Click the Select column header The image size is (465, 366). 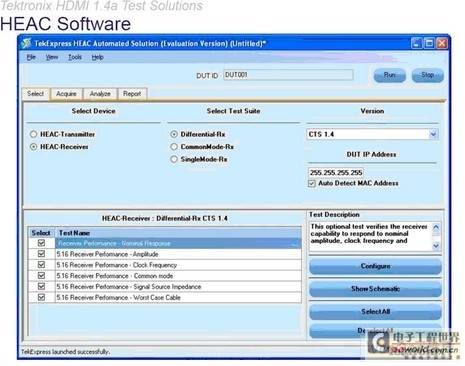41,233
